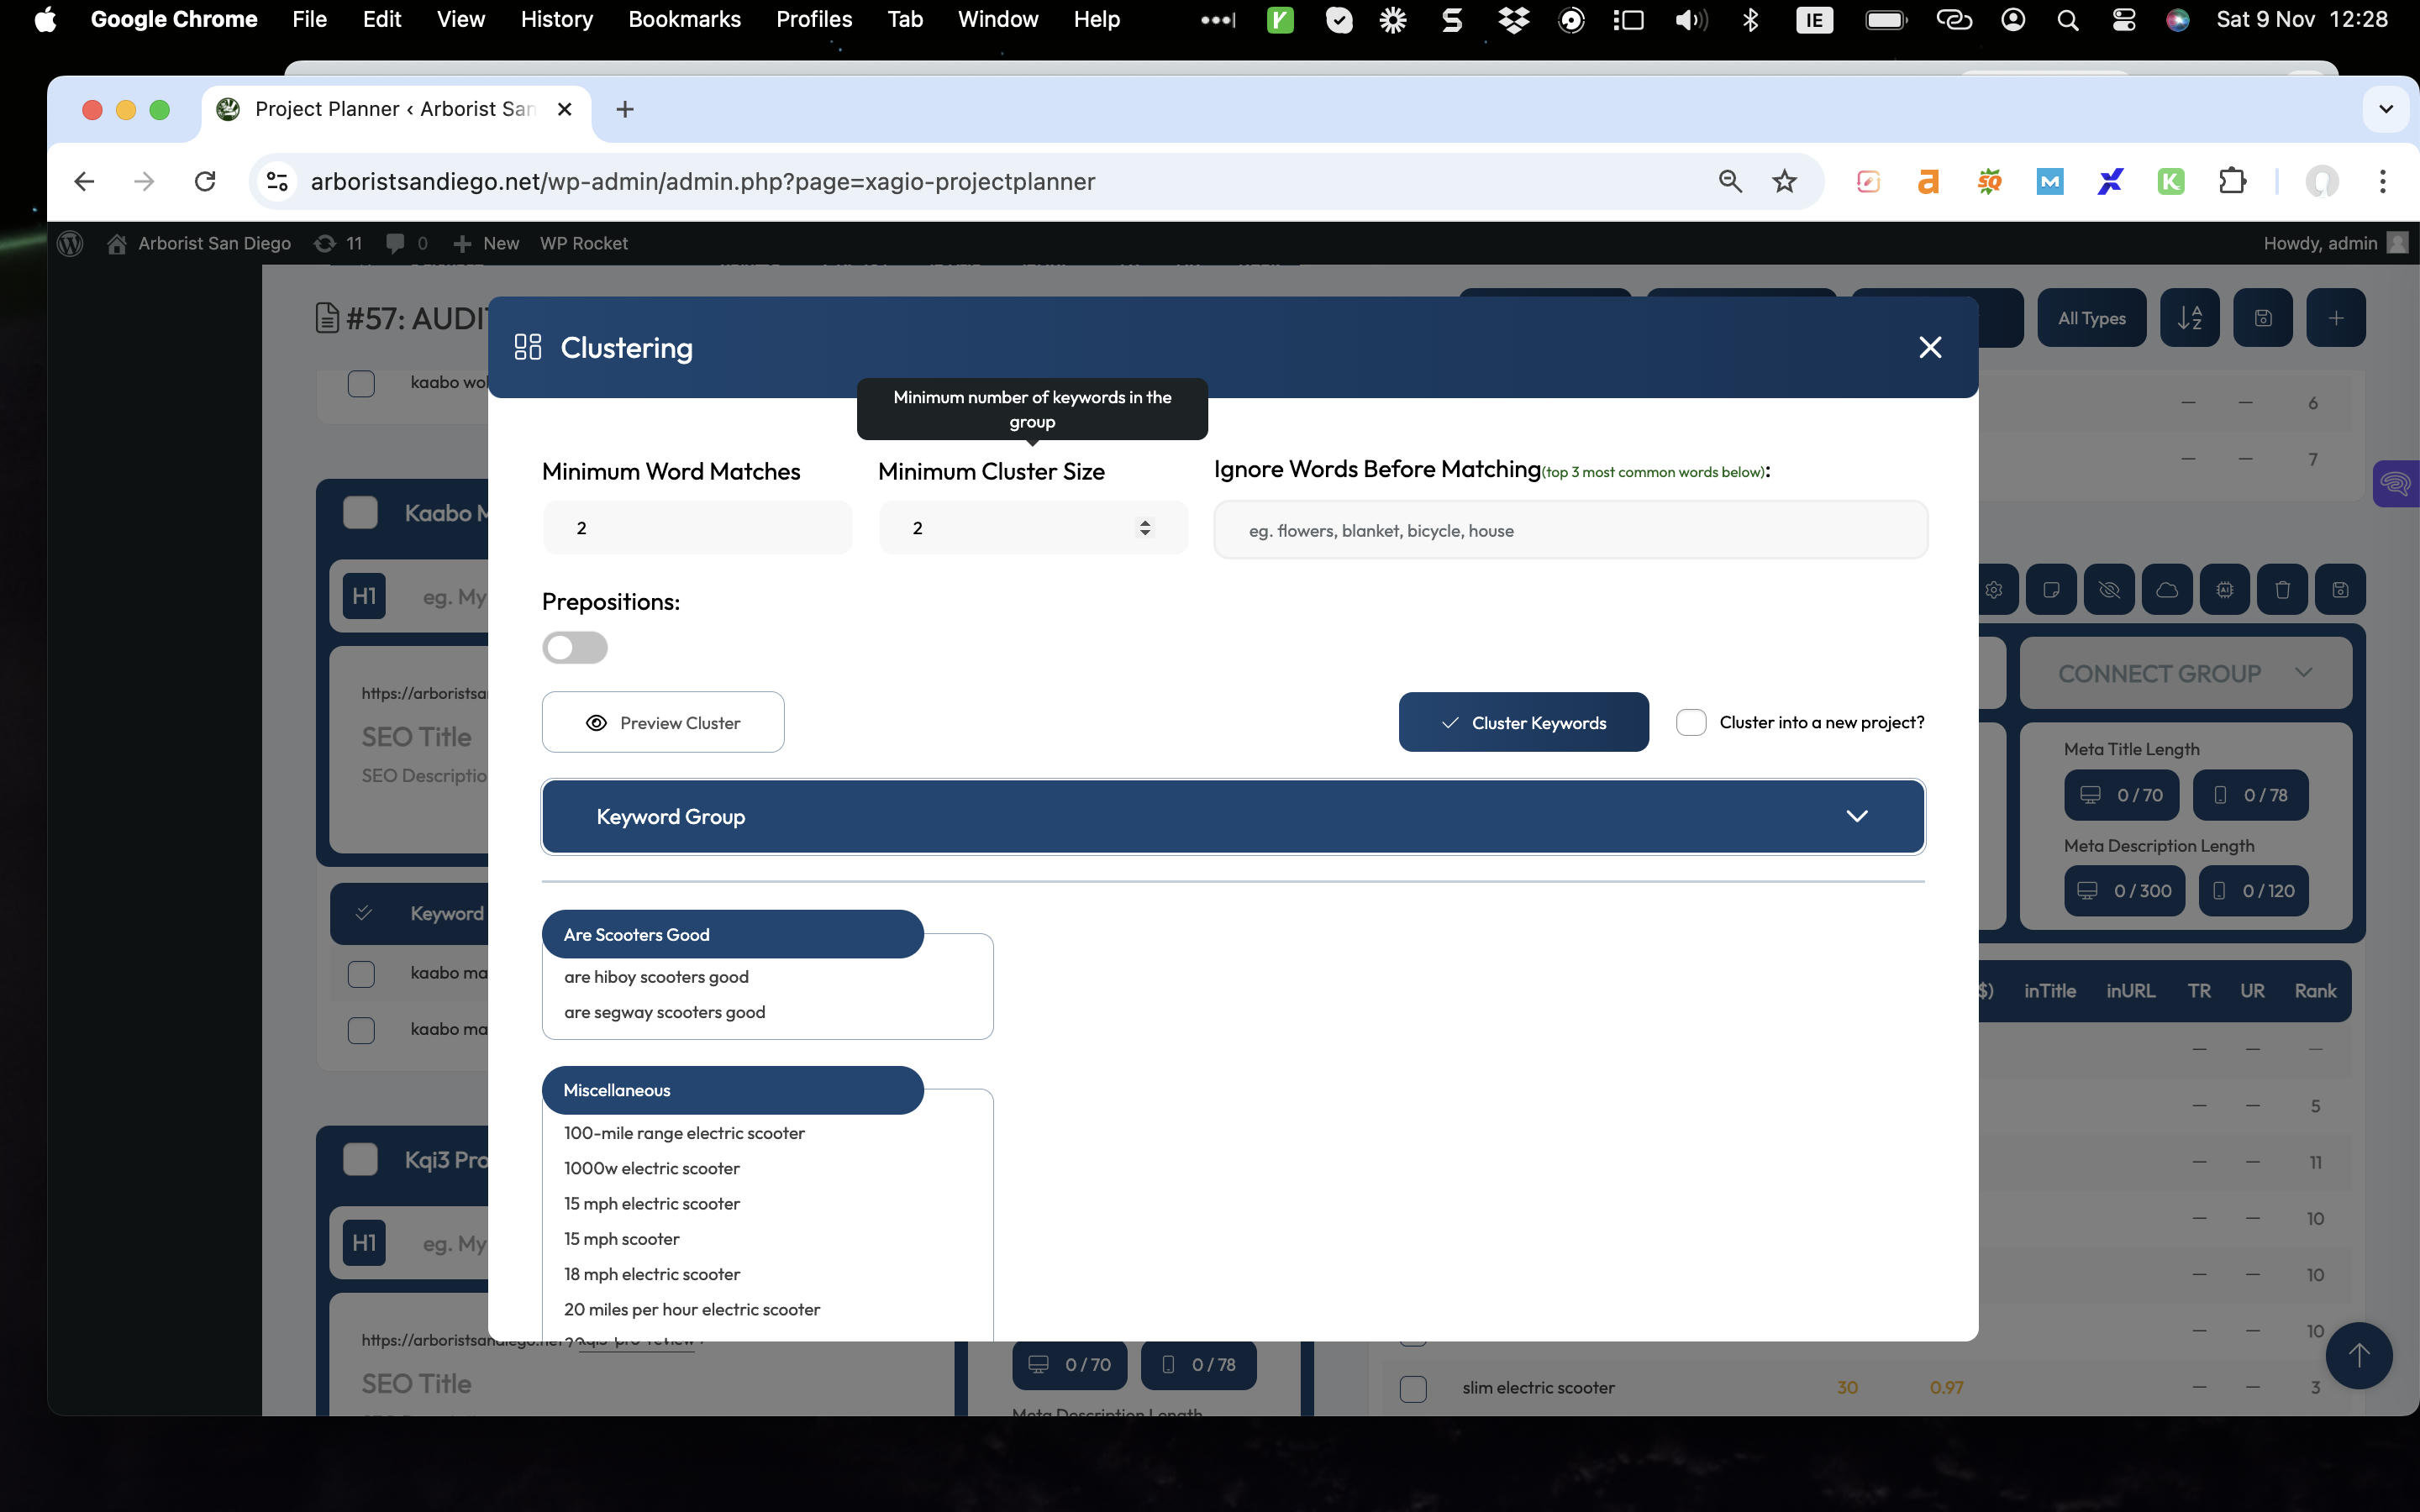Image resolution: width=2420 pixels, height=1512 pixels.
Task: Toggle the Prepositions switch
Action: click(x=575, y=647)
